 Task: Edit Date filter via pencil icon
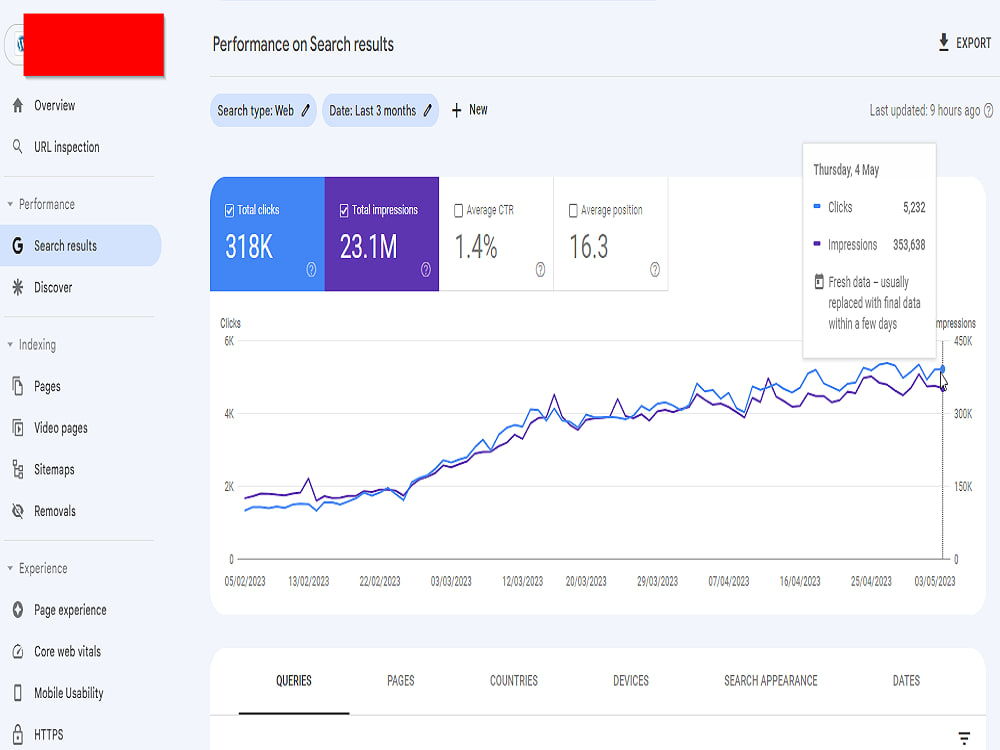[x=428, y=110]
